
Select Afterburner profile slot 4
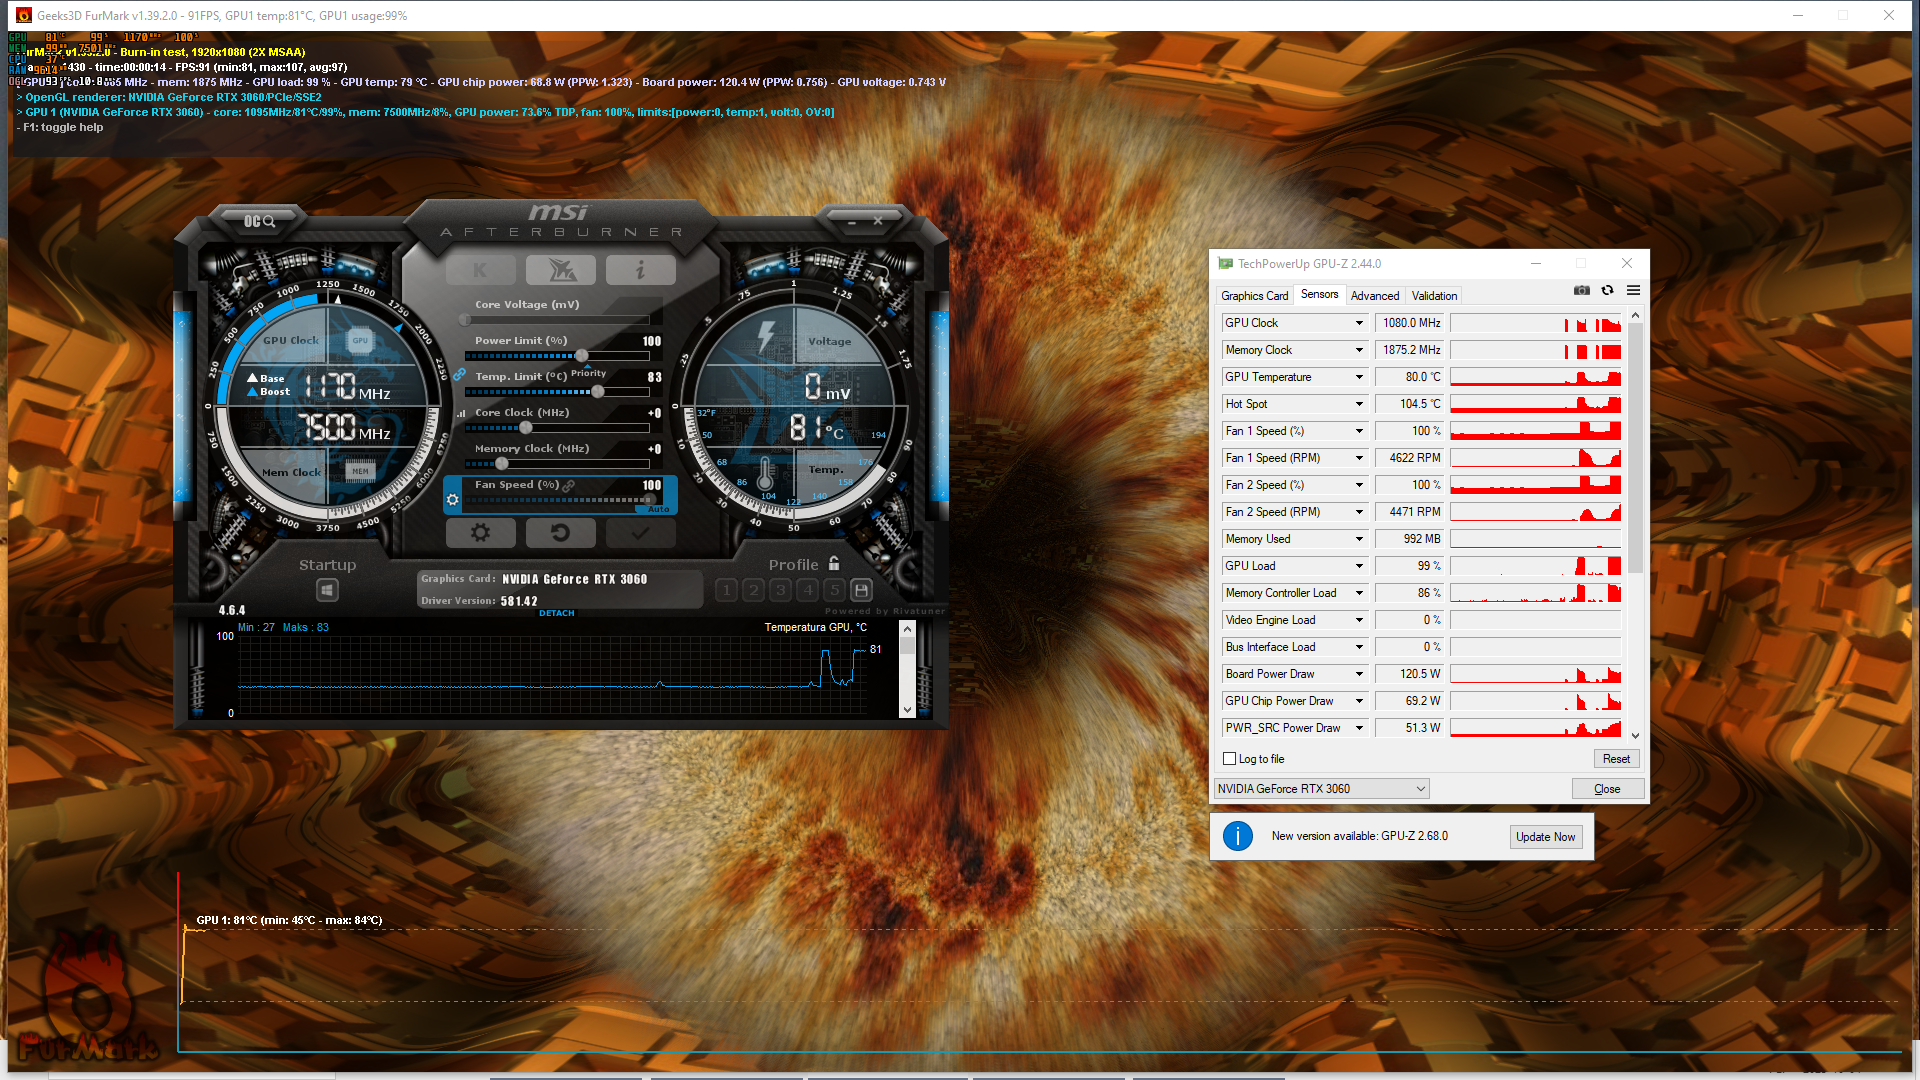(x=808, y=590)
